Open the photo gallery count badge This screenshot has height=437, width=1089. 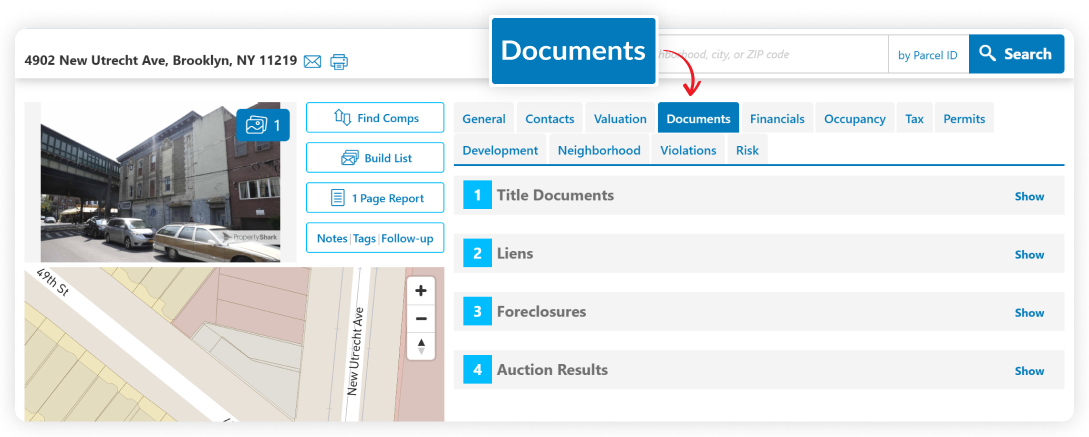tap(263, 125)
